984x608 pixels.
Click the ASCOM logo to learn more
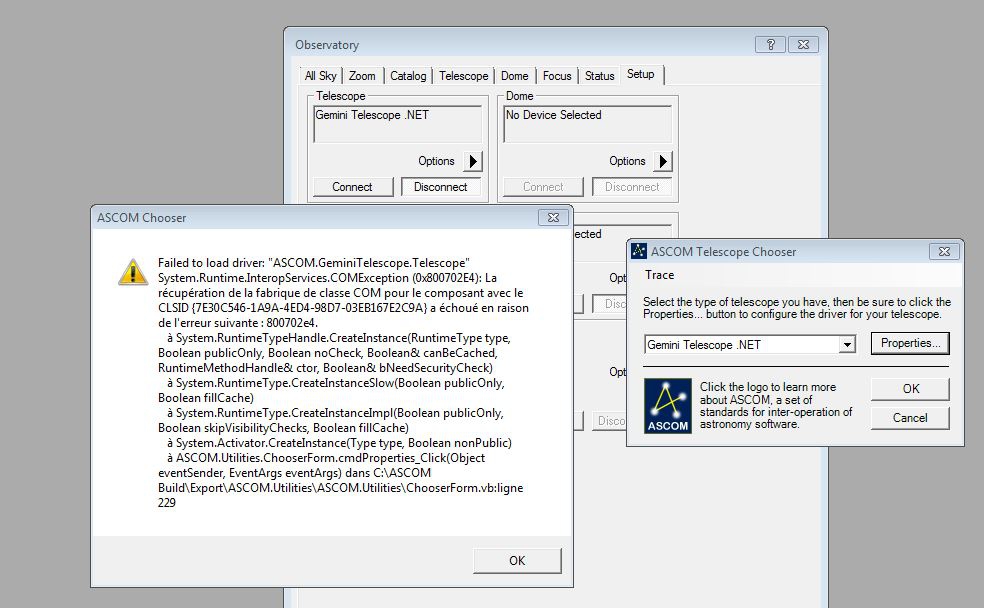(x=668, y=406)
